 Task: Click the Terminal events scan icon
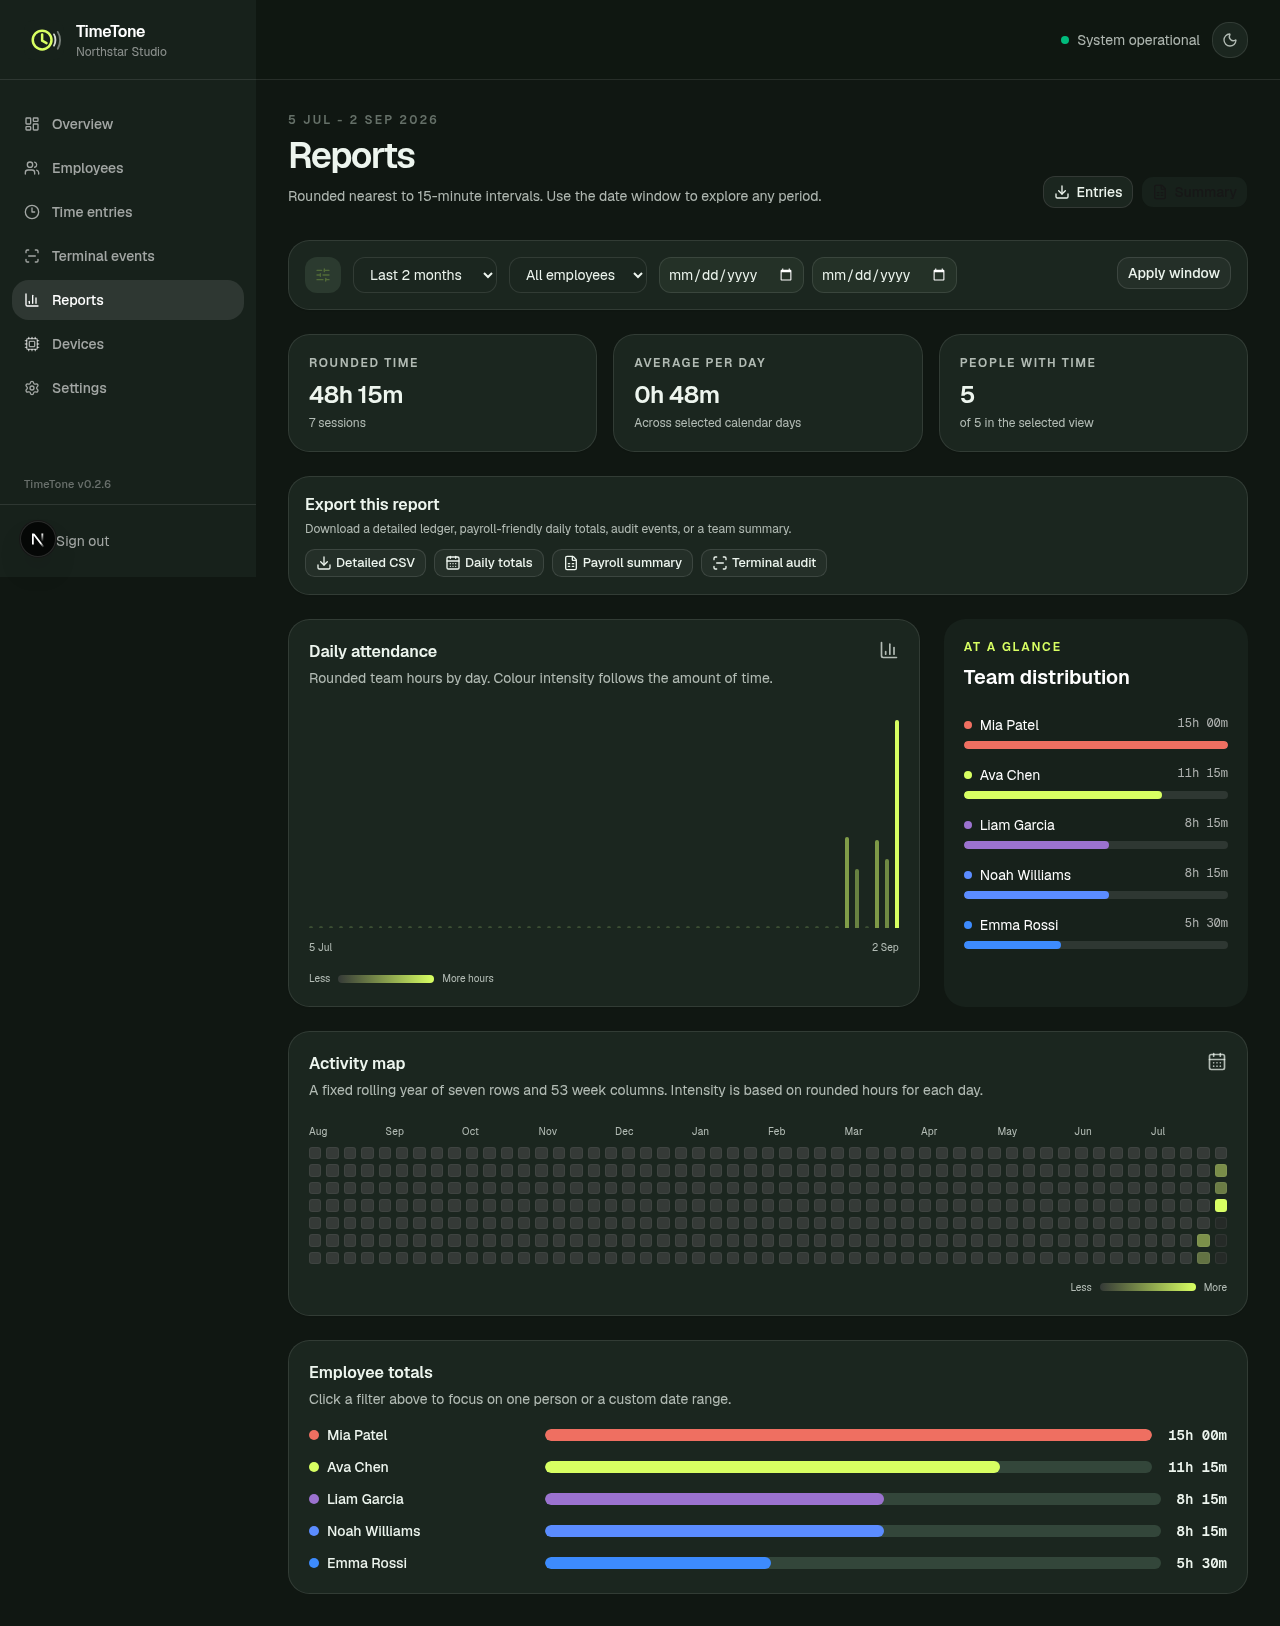(32, 256)
